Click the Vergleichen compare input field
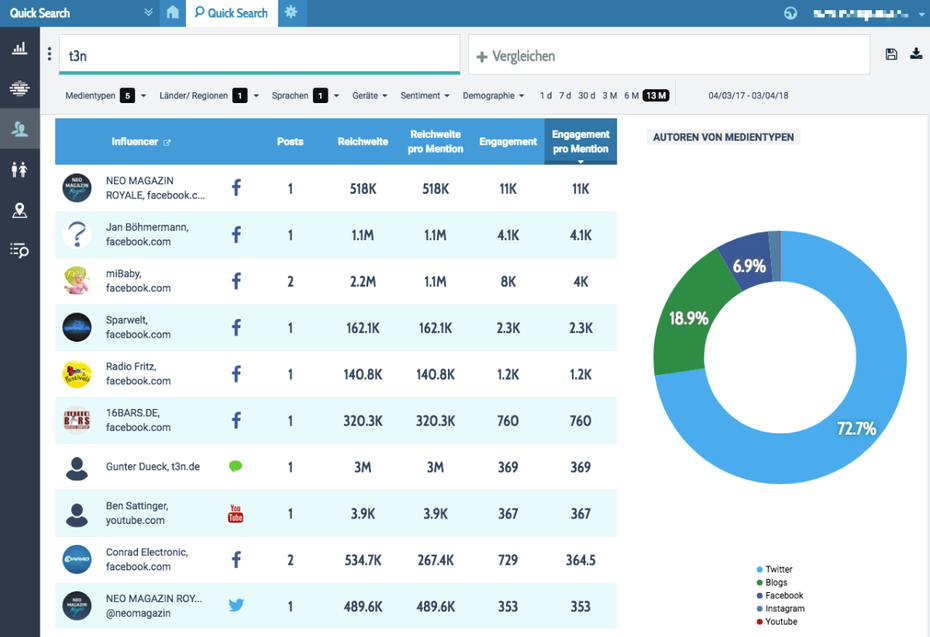 (x=669, y=55)
